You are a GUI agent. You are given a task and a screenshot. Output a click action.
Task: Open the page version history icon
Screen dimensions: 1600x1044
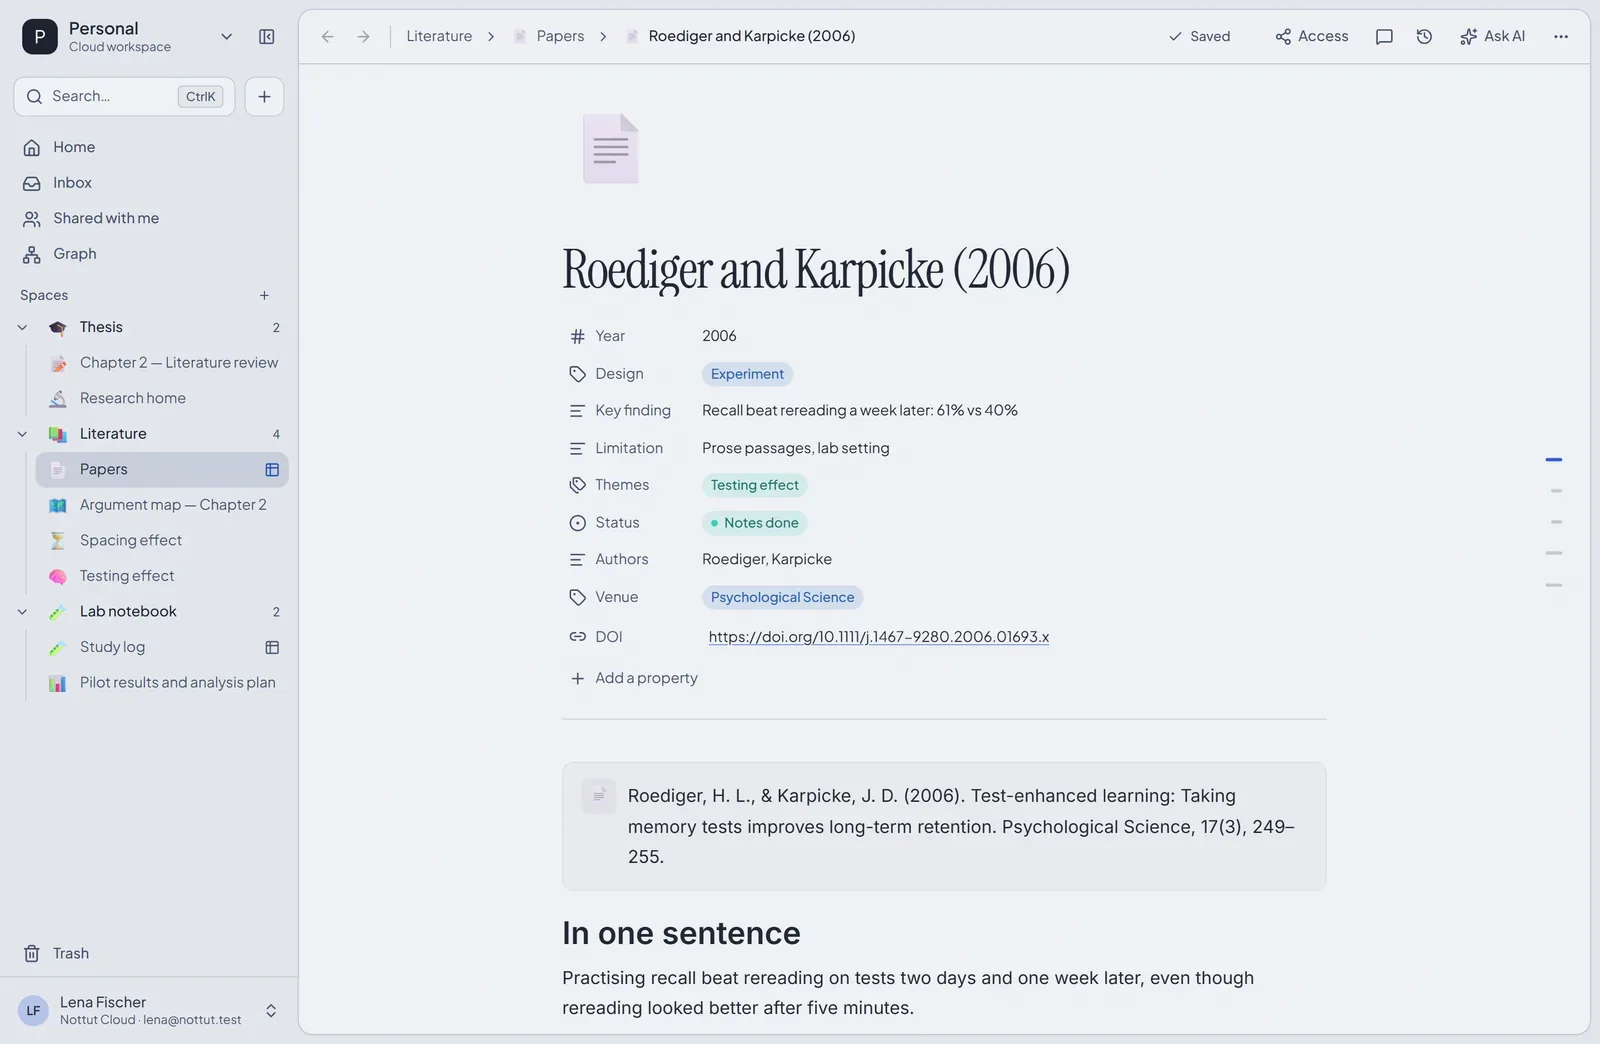(x=1424, y=37)
